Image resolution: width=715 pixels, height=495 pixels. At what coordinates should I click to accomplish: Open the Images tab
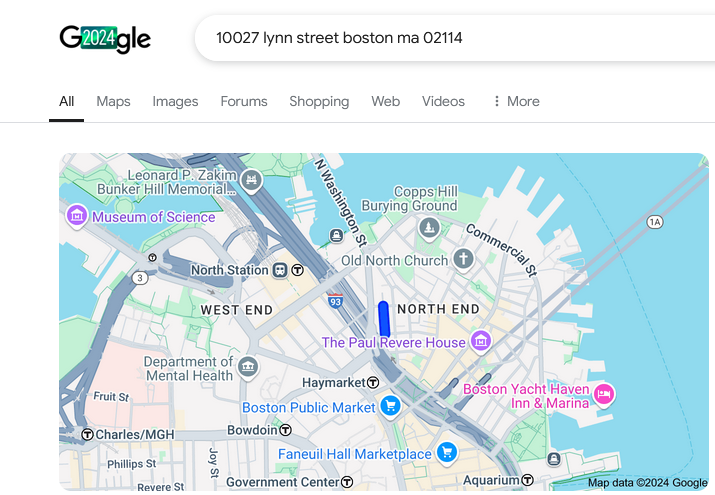[175, 101]
